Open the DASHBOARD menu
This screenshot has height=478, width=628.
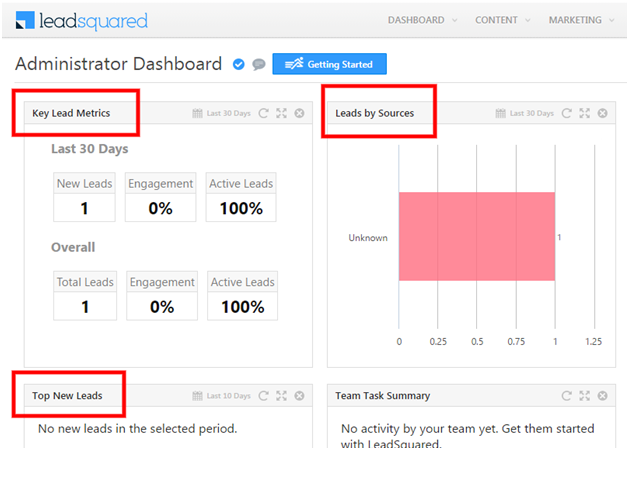point(422,20)
